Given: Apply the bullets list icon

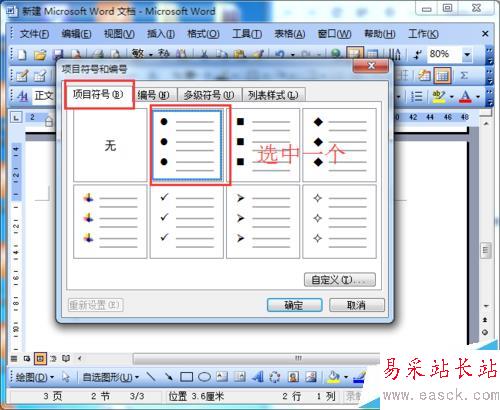Looking at the screenshot, I should point(416,96).
